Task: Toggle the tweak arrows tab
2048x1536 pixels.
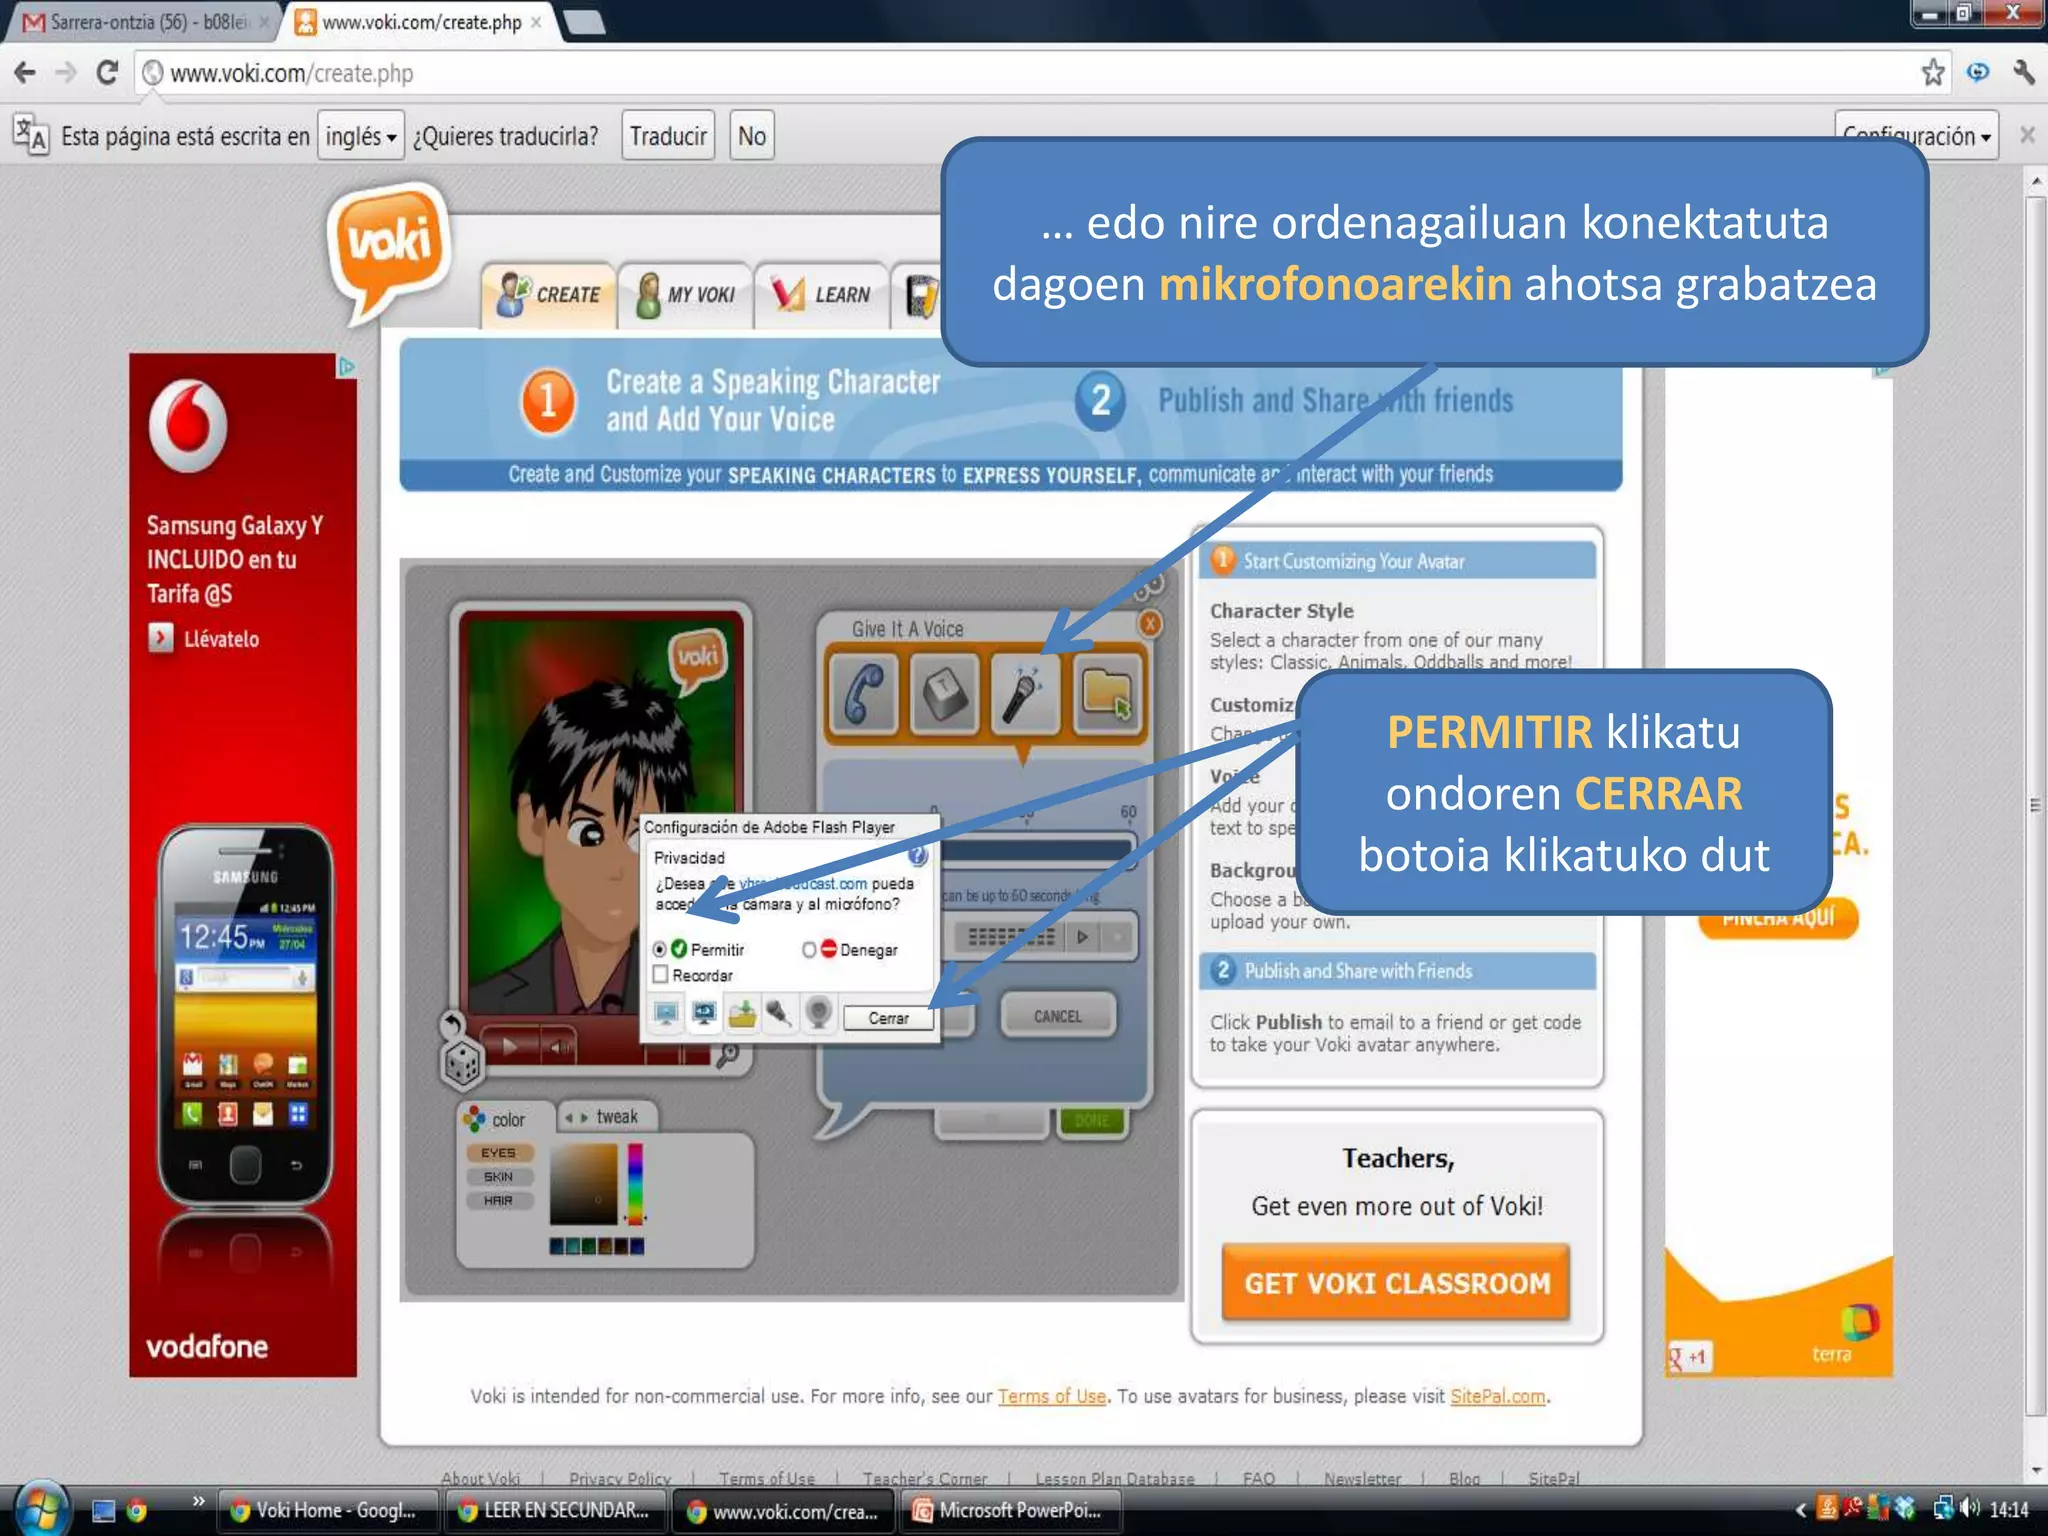Action: coord(603,1117)
